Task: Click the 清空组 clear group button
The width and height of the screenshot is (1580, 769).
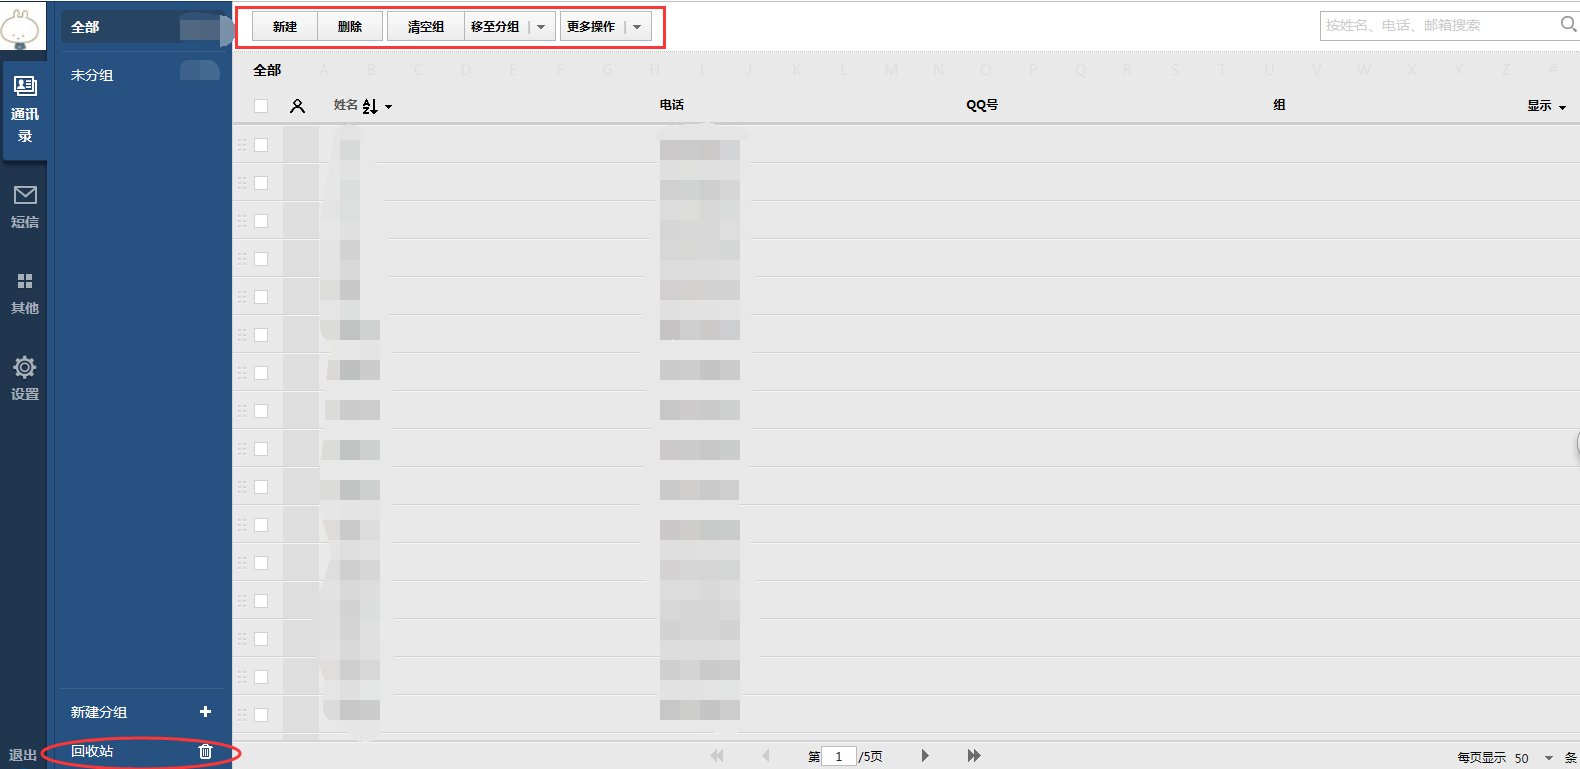Action: 426,27
